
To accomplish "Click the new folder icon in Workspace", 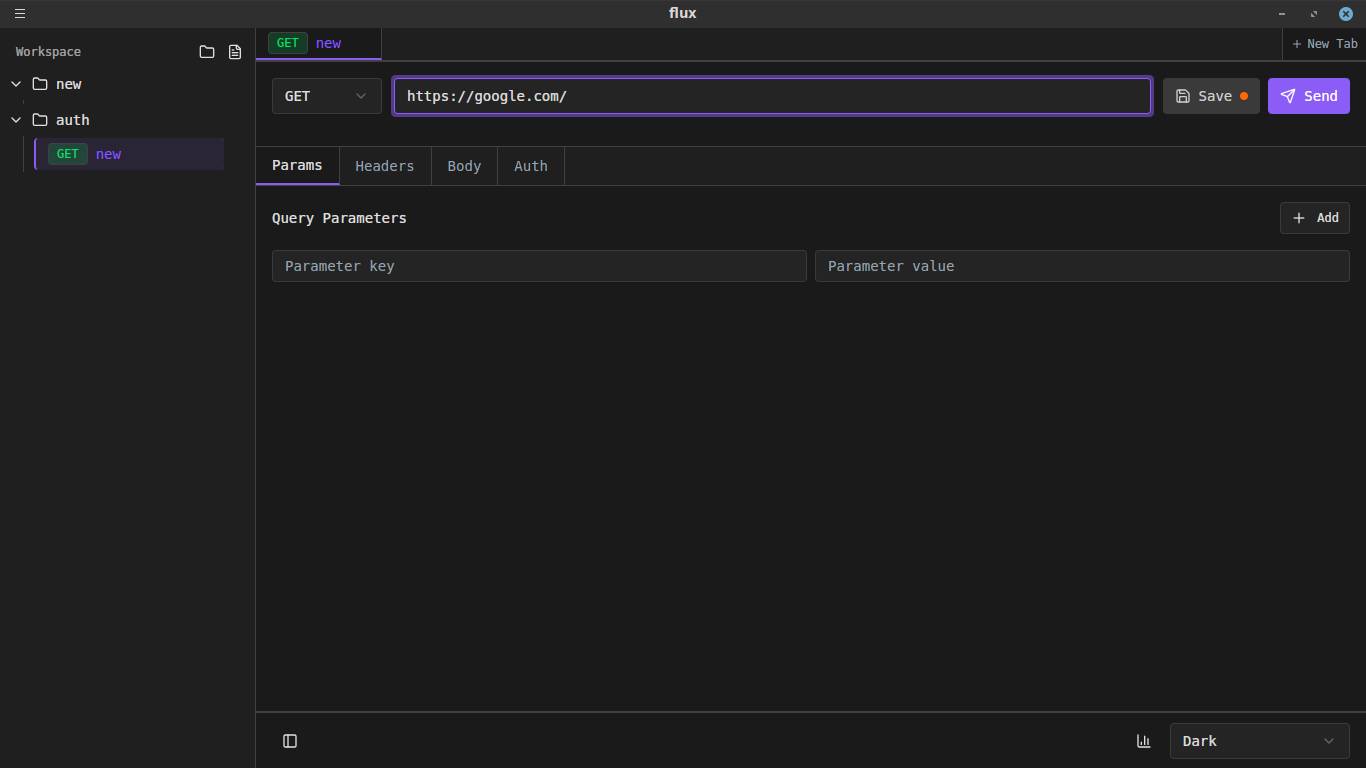I will pos(207,52).
